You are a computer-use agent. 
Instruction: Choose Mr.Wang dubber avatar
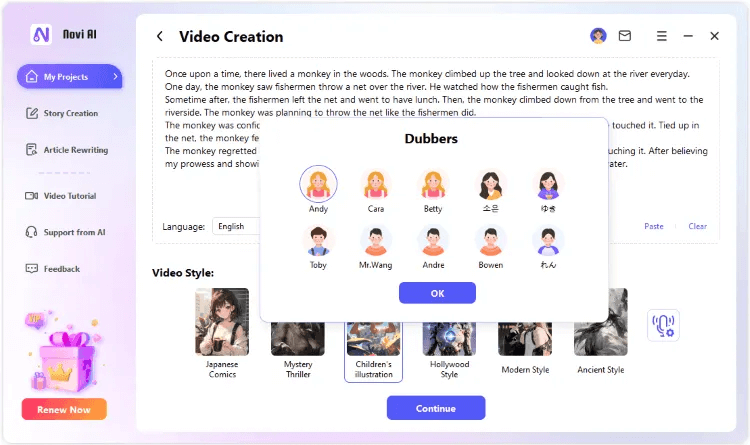(x=376, y=241)
